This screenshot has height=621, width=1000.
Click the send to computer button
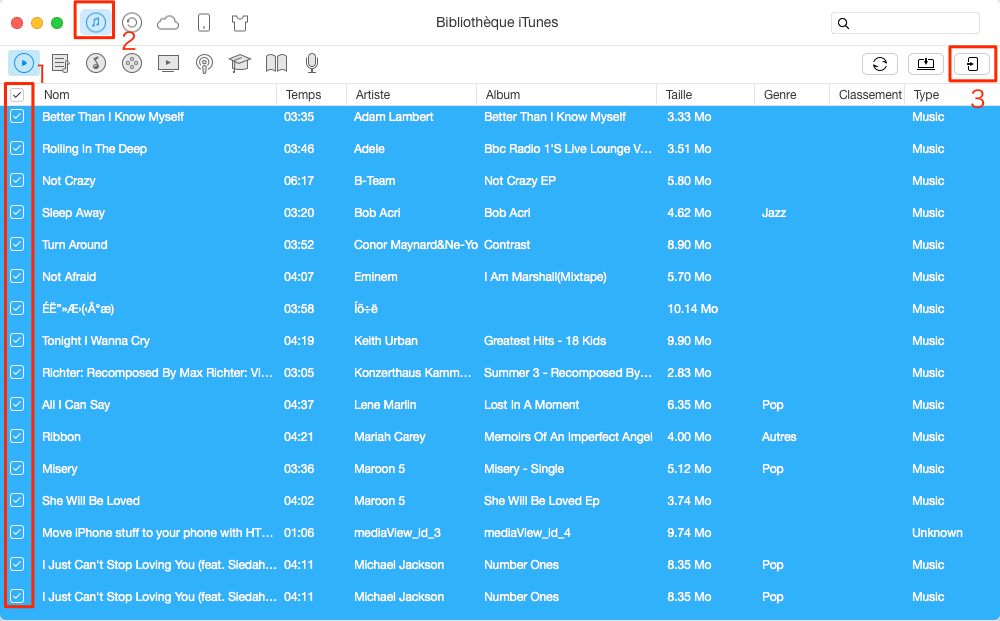tap(925, 64)
